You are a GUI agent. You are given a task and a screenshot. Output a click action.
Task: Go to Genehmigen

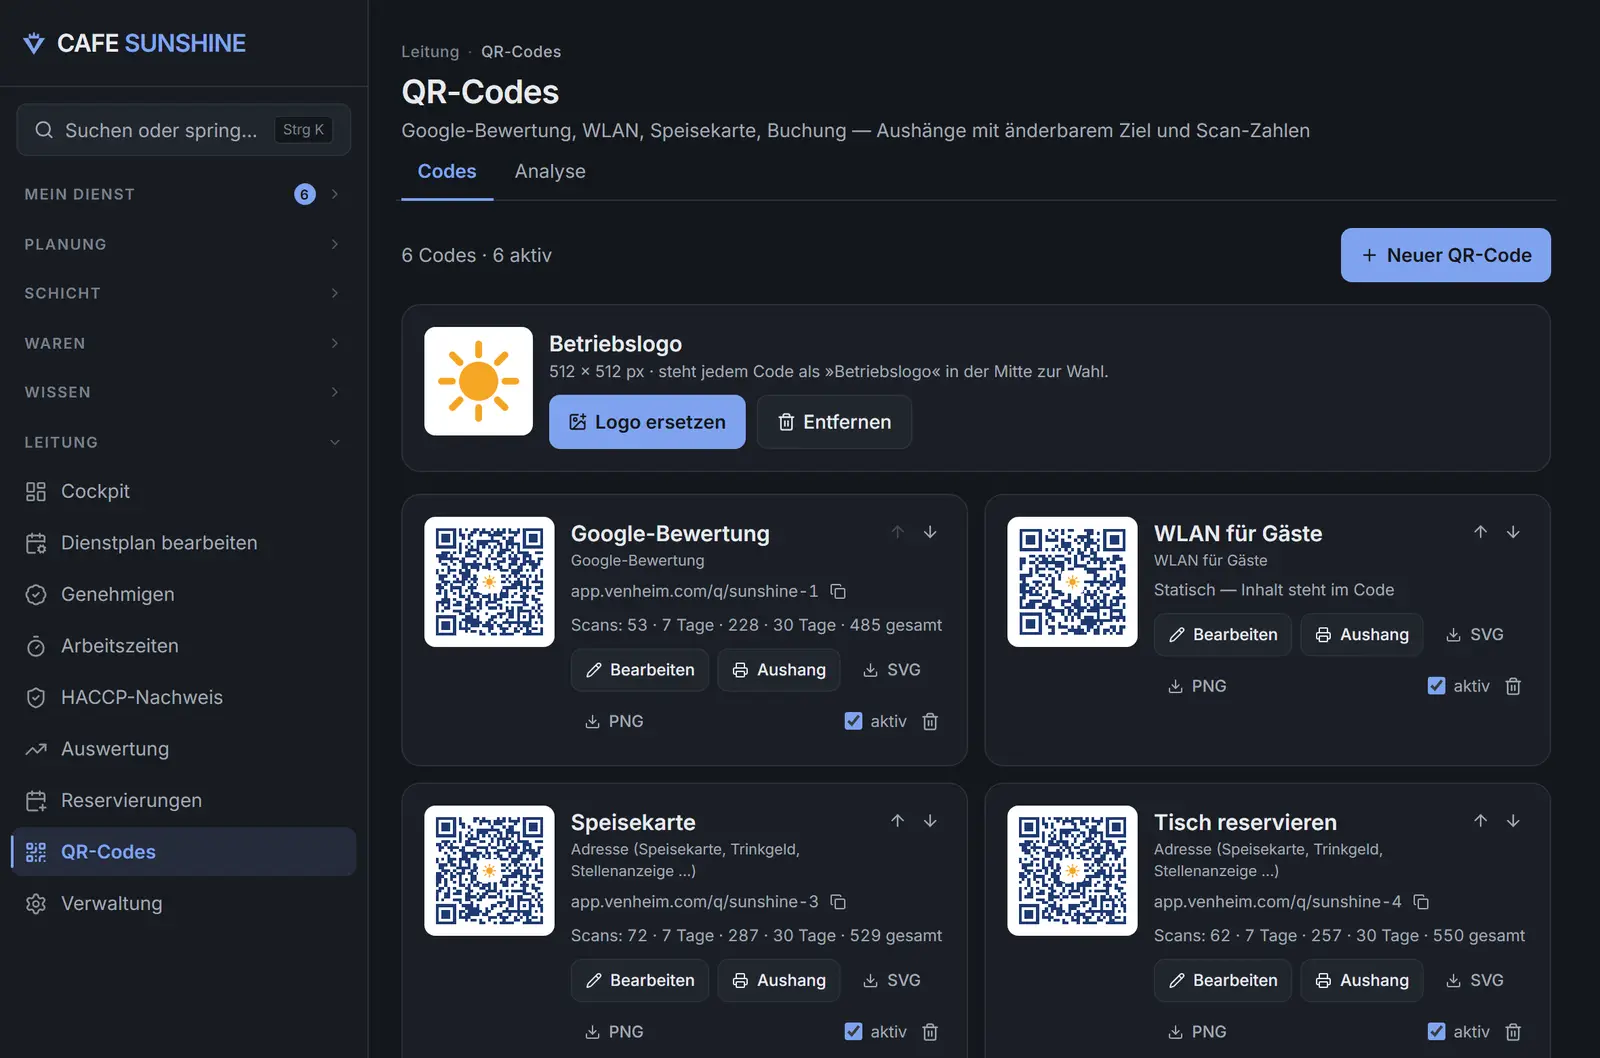coord(183,594)
